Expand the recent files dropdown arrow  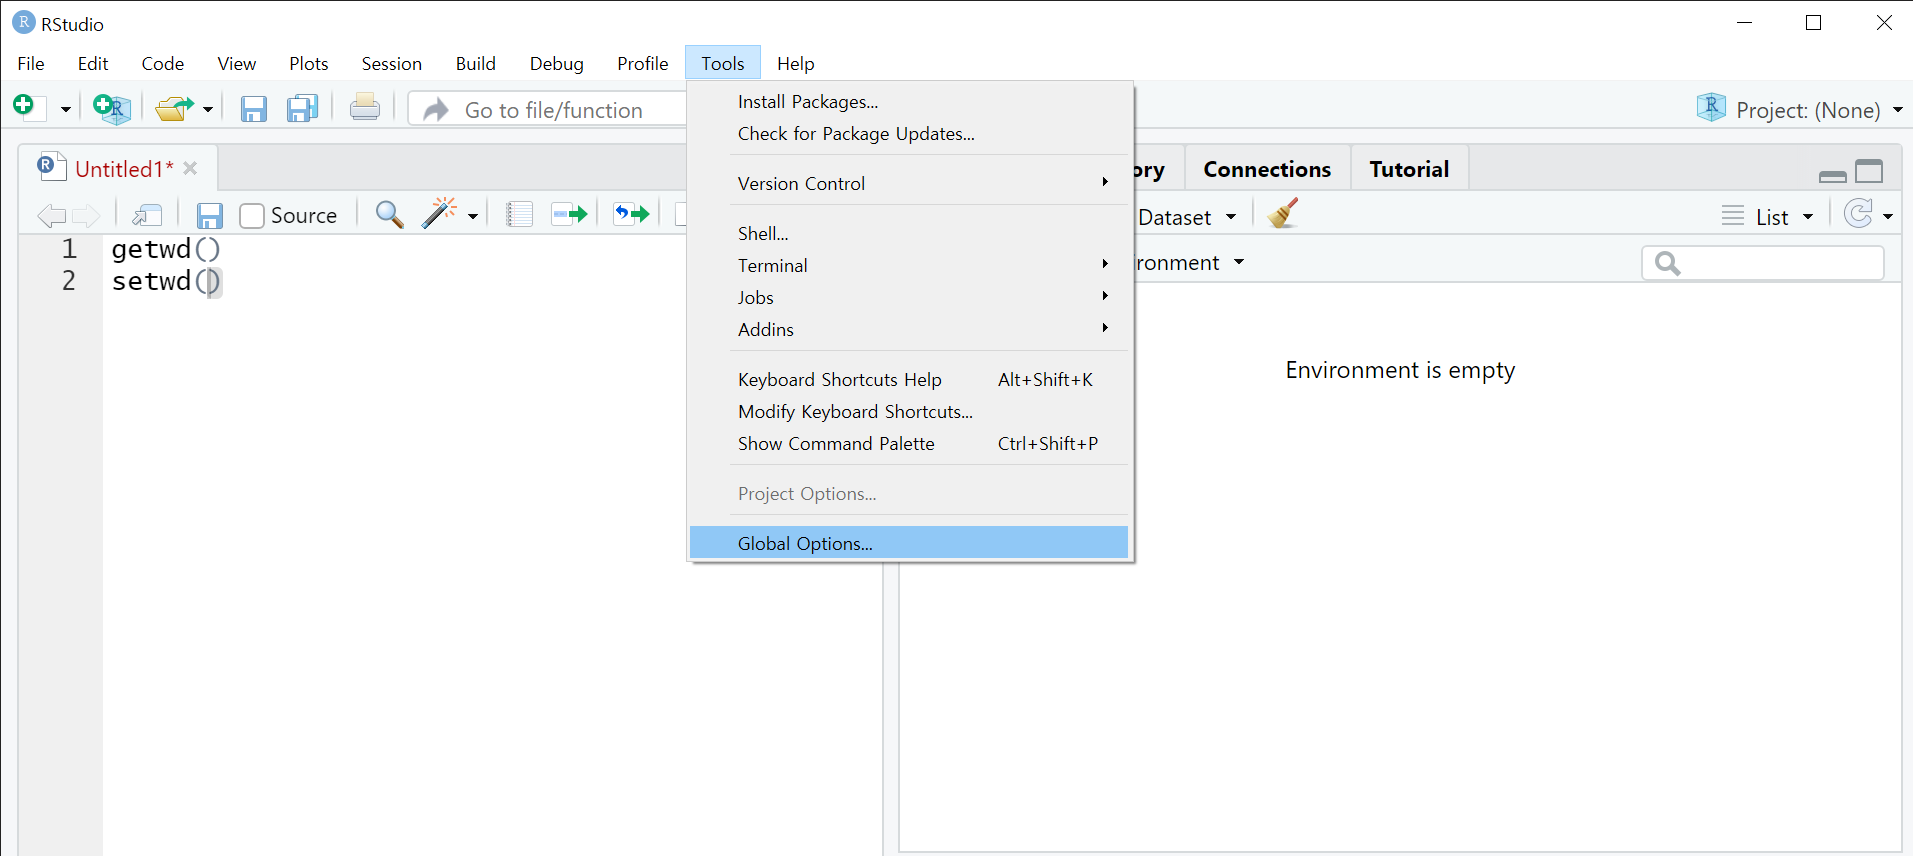208,109
